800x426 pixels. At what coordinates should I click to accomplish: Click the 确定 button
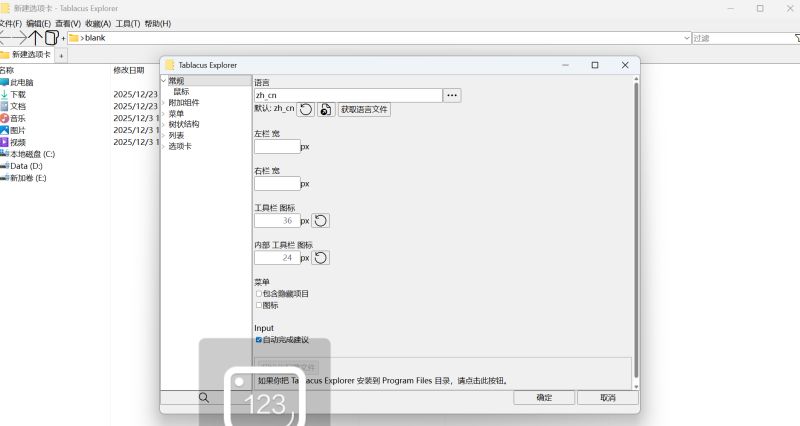tap(544, 397)
